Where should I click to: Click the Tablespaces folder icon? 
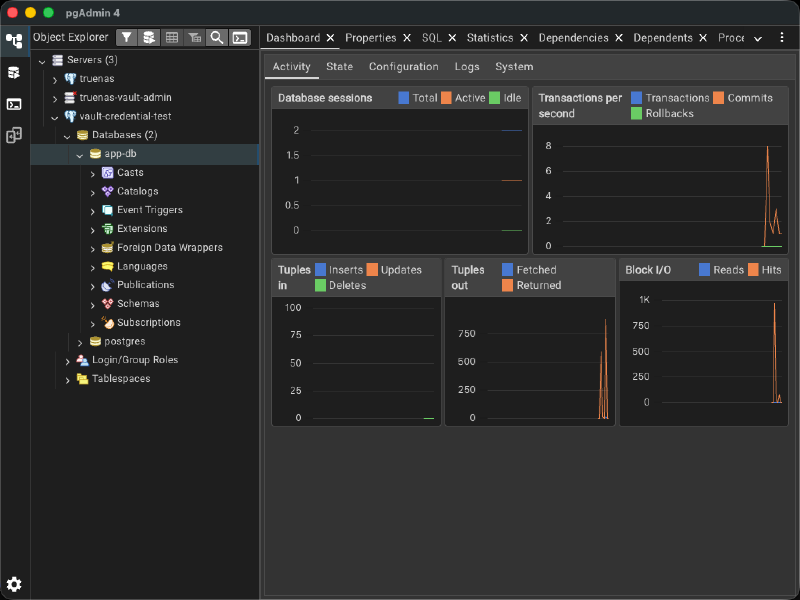tap(82, 379)
